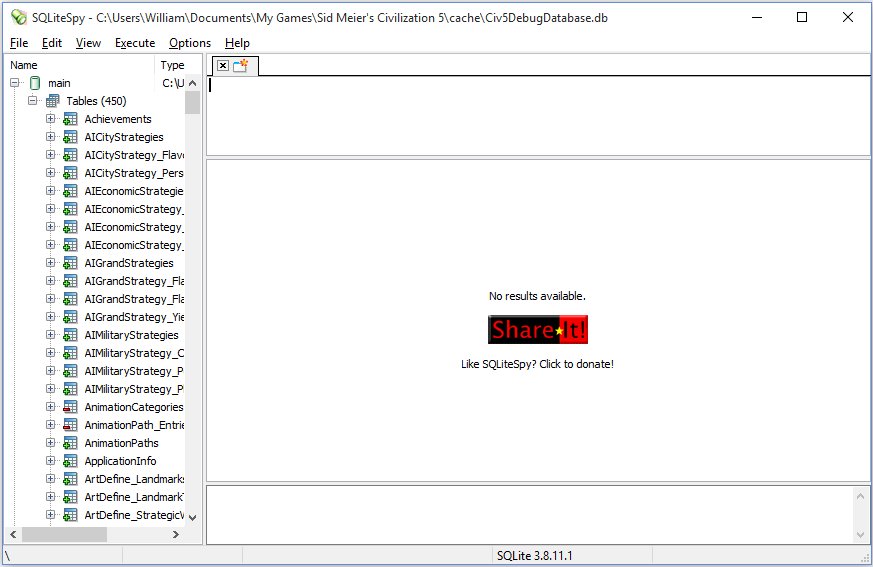Screen dimensions: 873x567
Task: Open the File menu
Action: (19, 43)
